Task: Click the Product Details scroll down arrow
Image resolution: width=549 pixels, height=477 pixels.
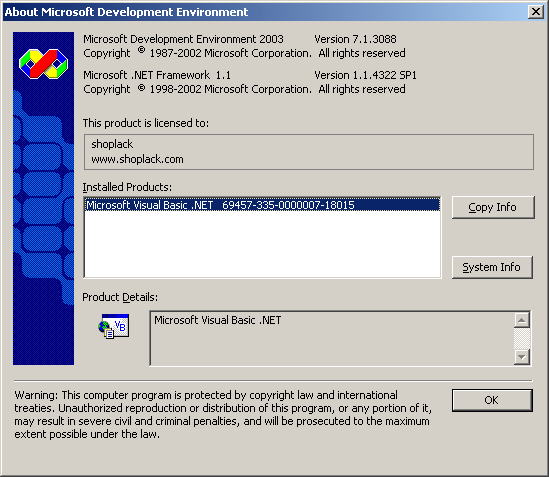Action: pos(522,357)
